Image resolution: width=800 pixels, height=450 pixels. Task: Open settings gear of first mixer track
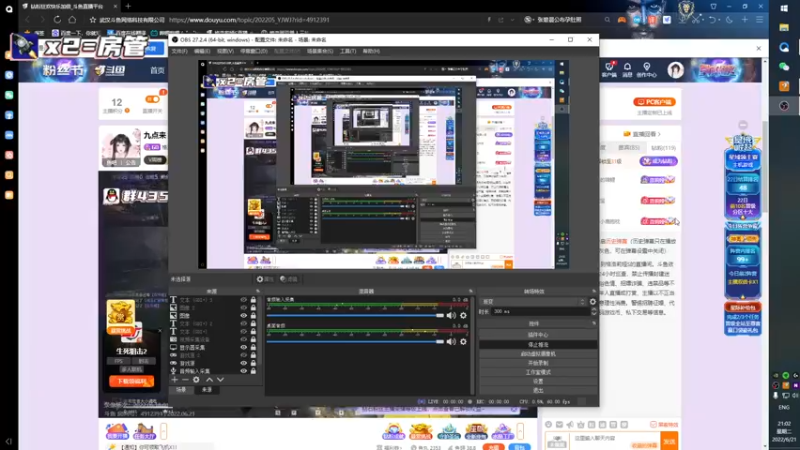463,315
